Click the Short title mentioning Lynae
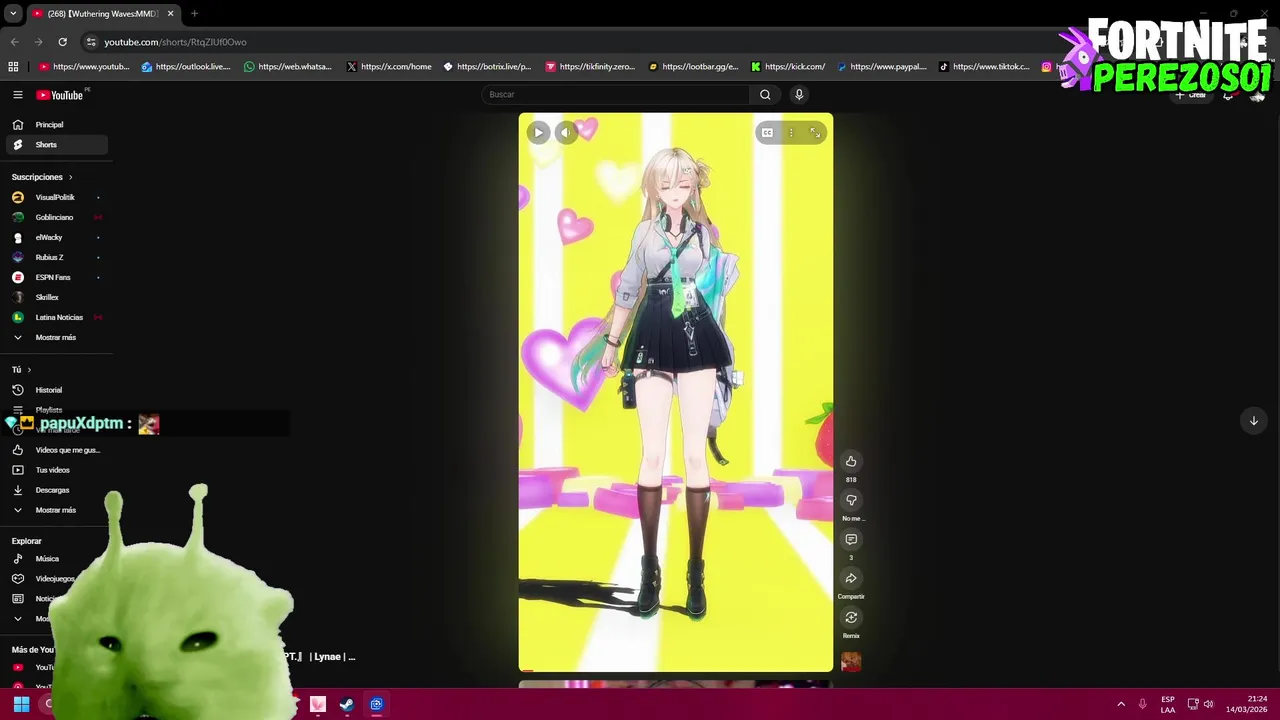1280x720 pixels. [x=320, y=657]
